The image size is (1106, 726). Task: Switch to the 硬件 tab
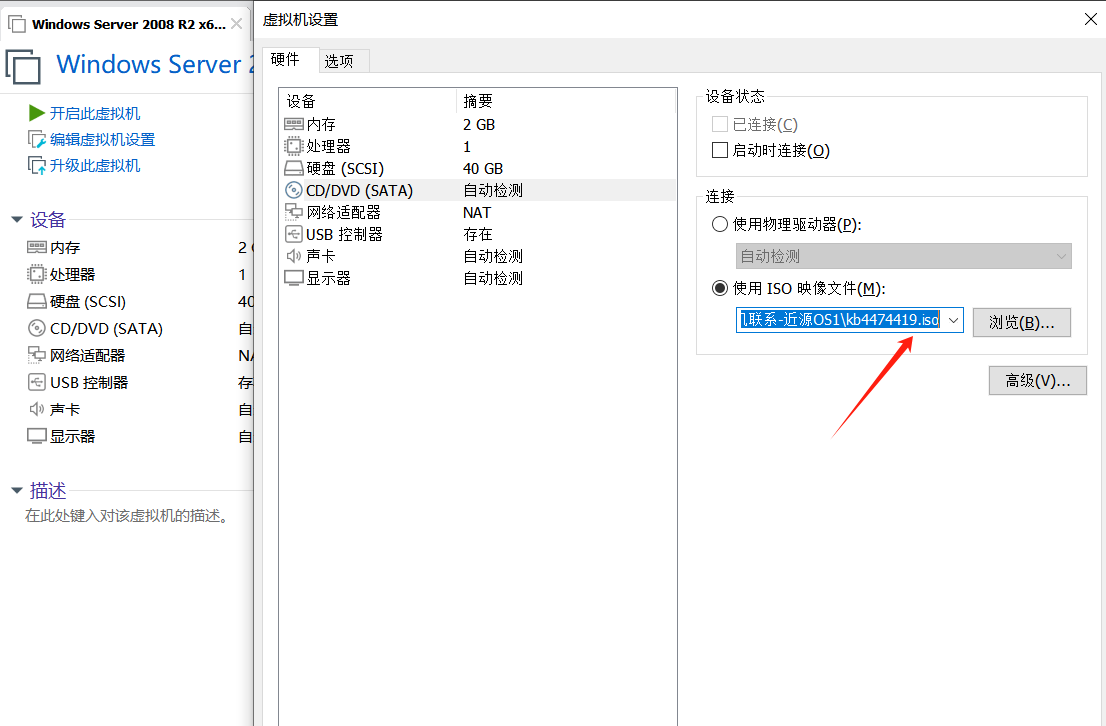(291, 59)
